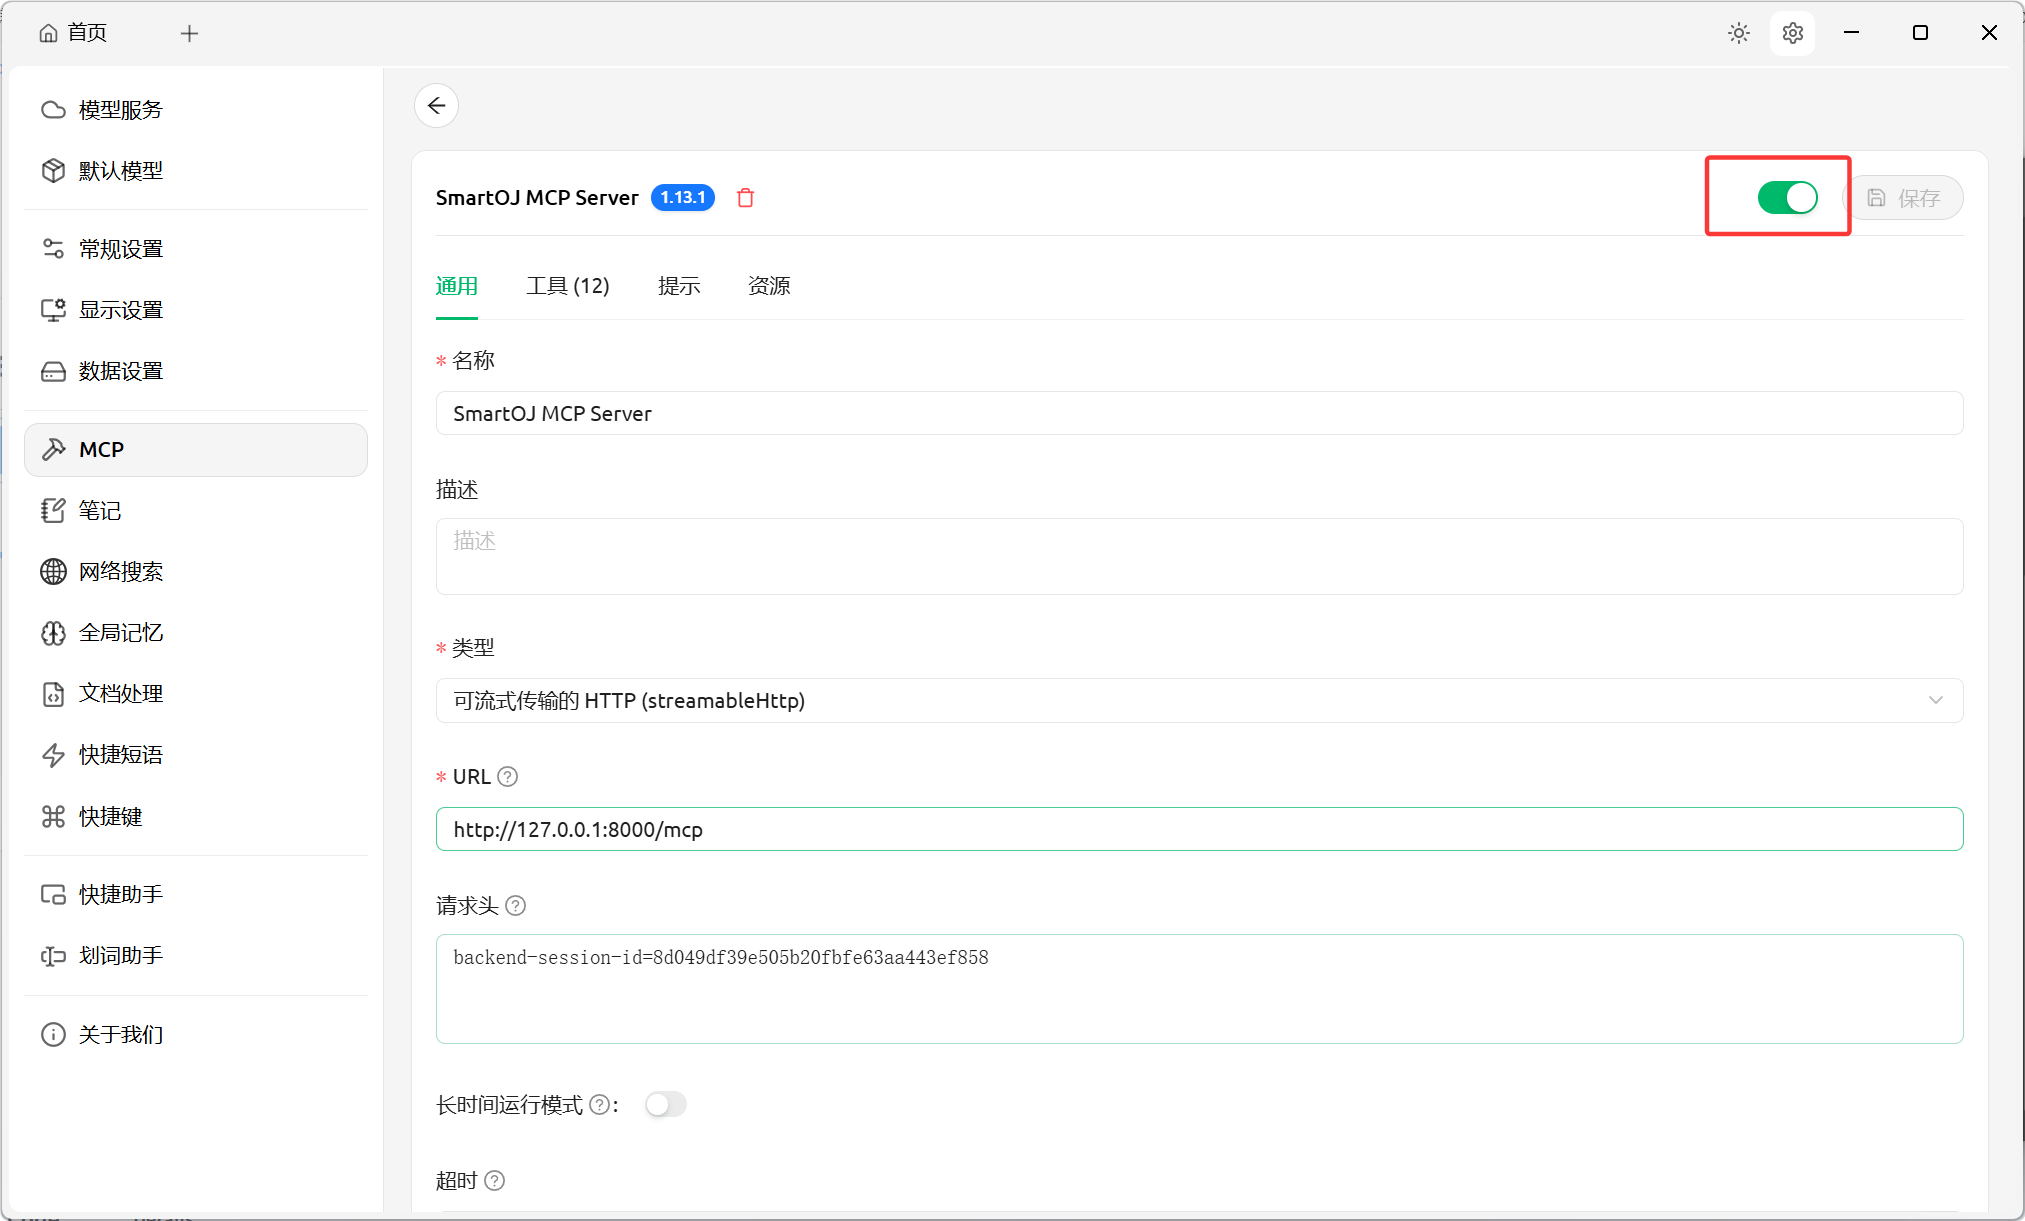Open the 全局记忆 settings page
This screenshot has width=2025, height=1221.
pos(196,633)
